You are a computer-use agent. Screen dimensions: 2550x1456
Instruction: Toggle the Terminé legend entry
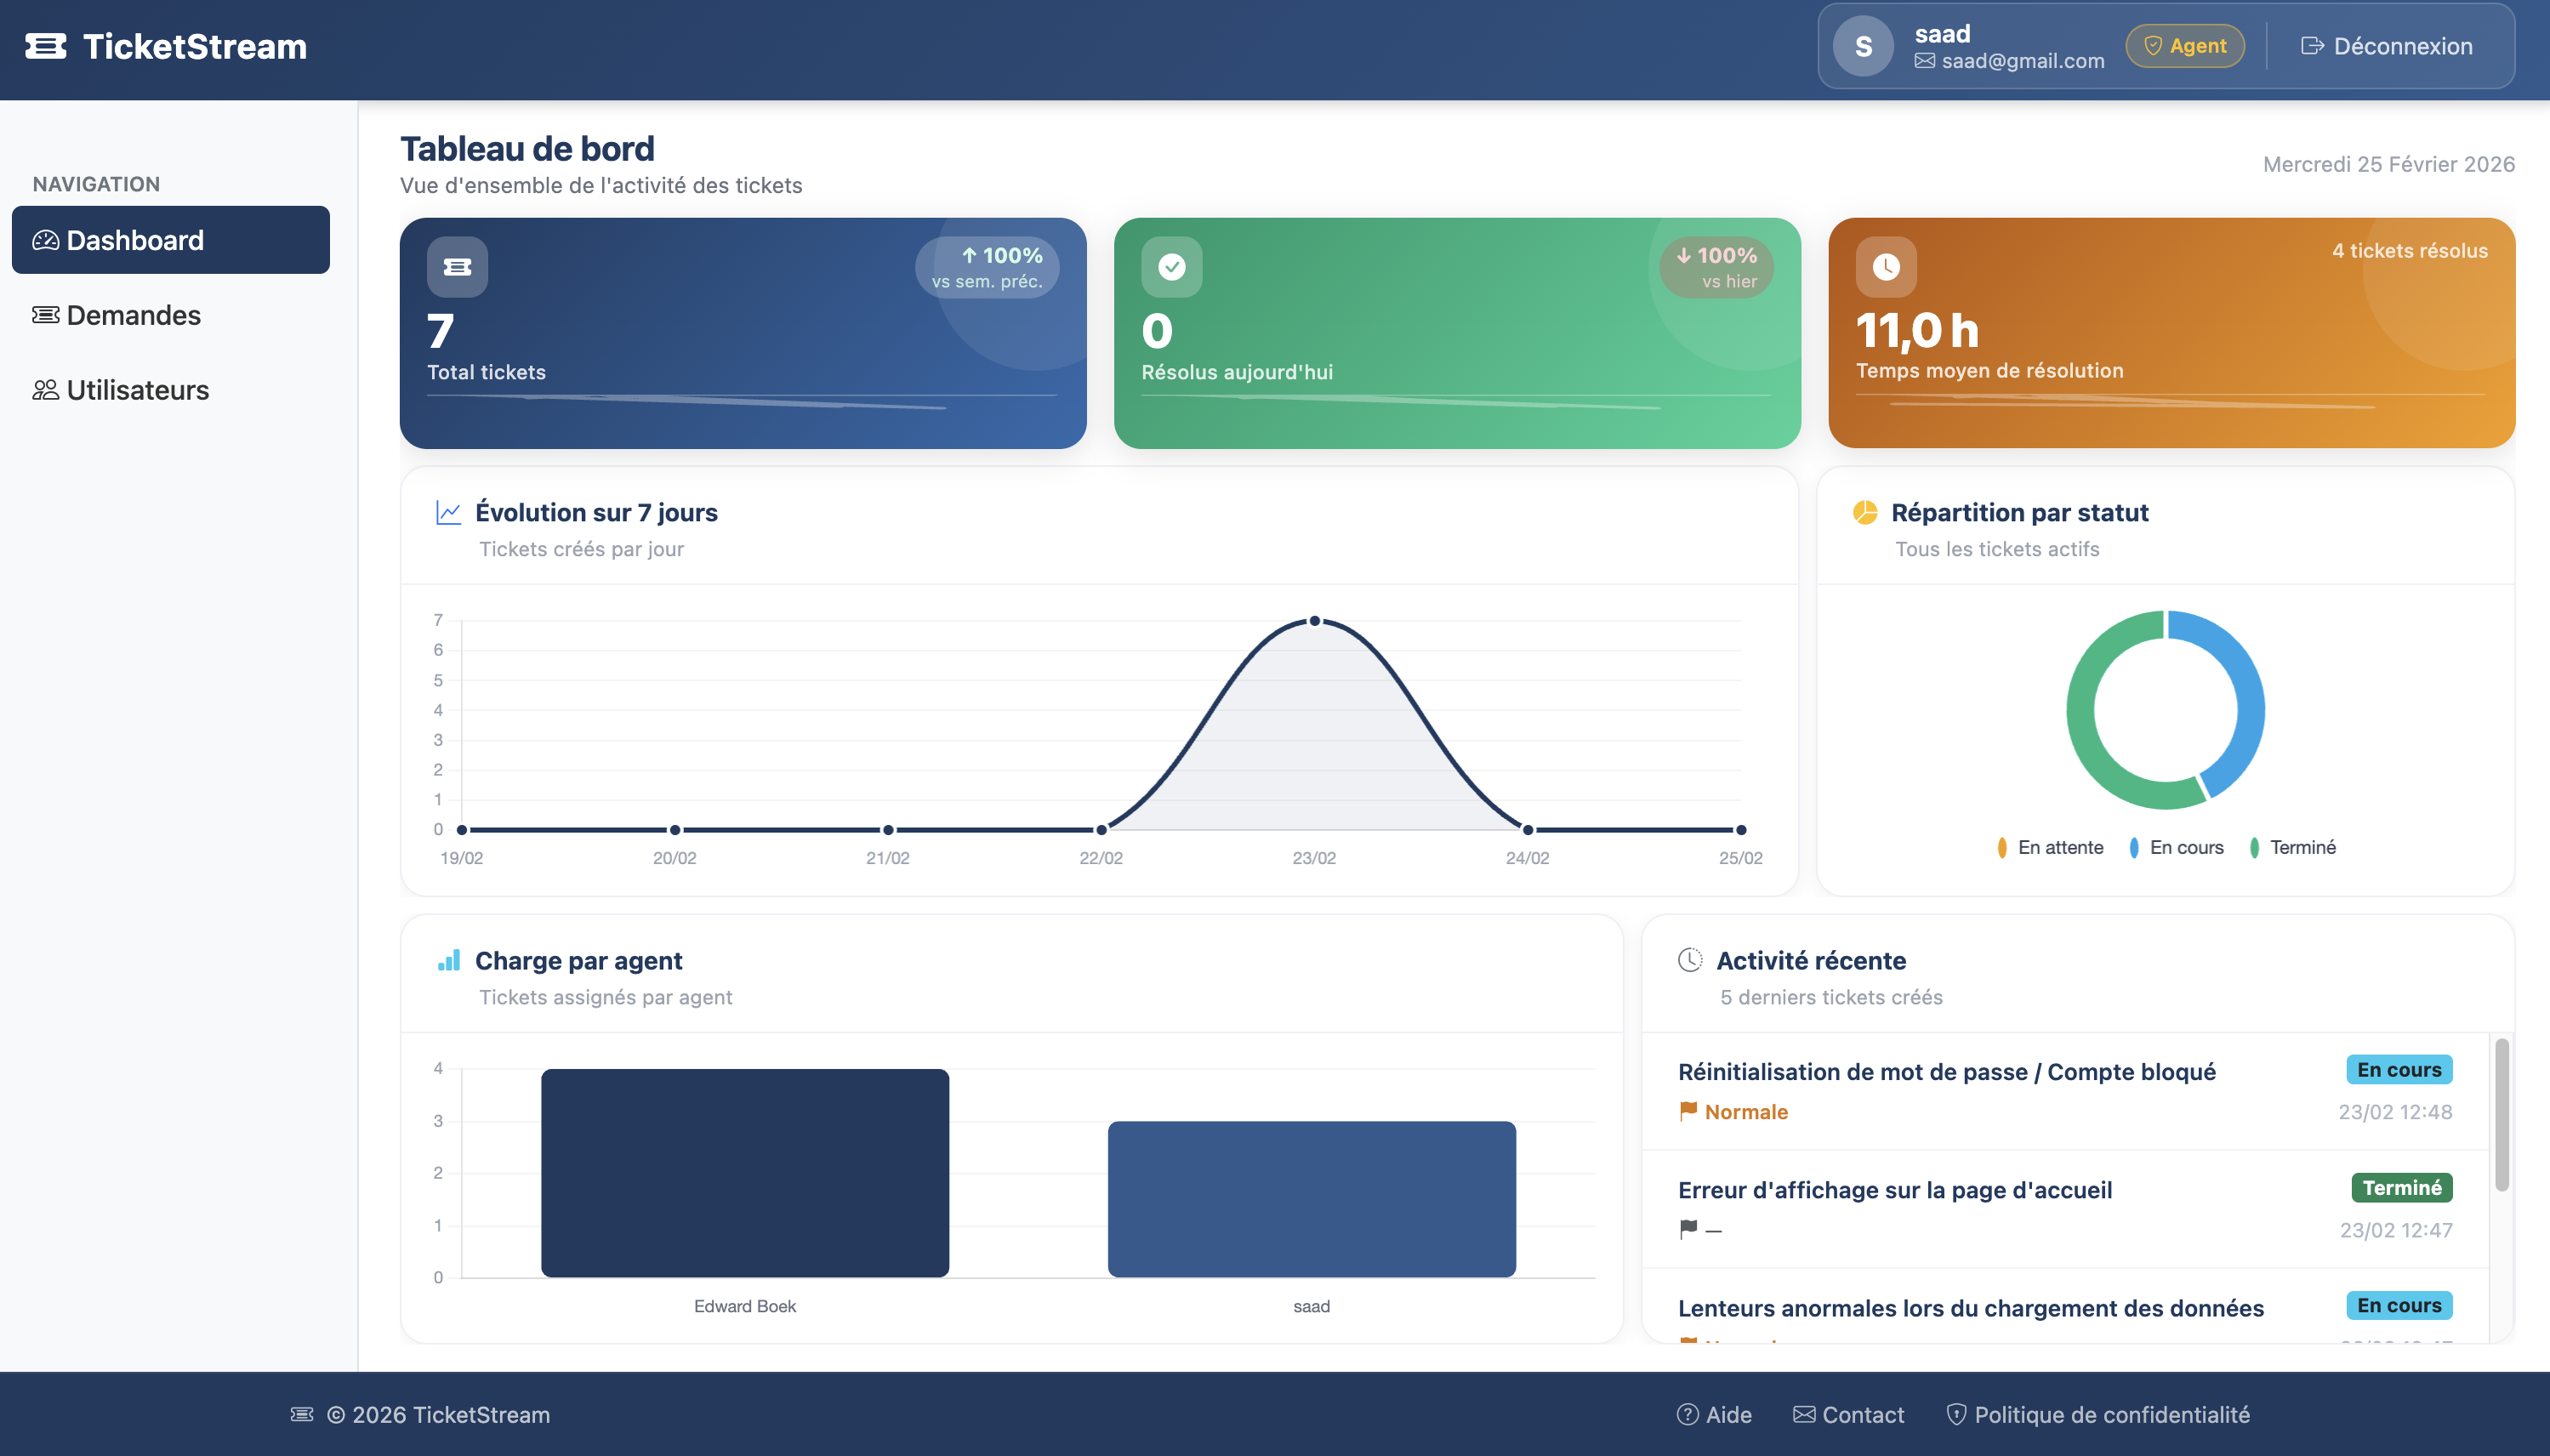pyautogui.click(x=2292, y=847)
